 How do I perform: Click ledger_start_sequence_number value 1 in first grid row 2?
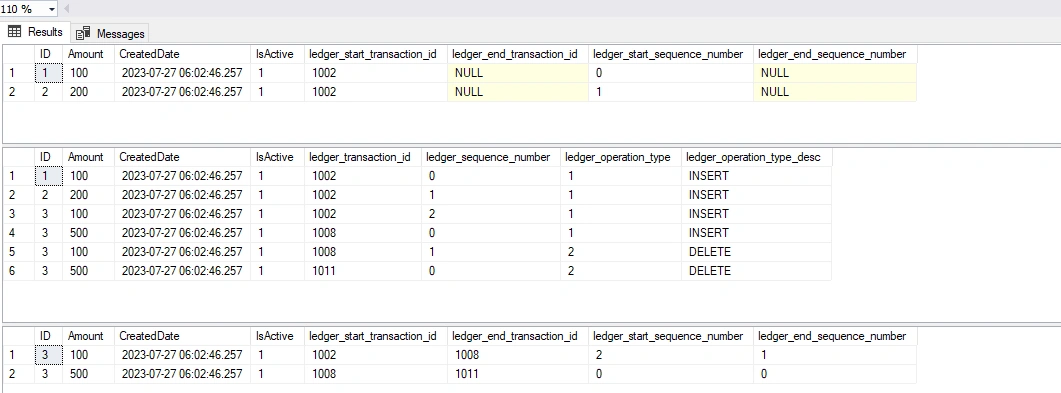[x=671, y=92]
